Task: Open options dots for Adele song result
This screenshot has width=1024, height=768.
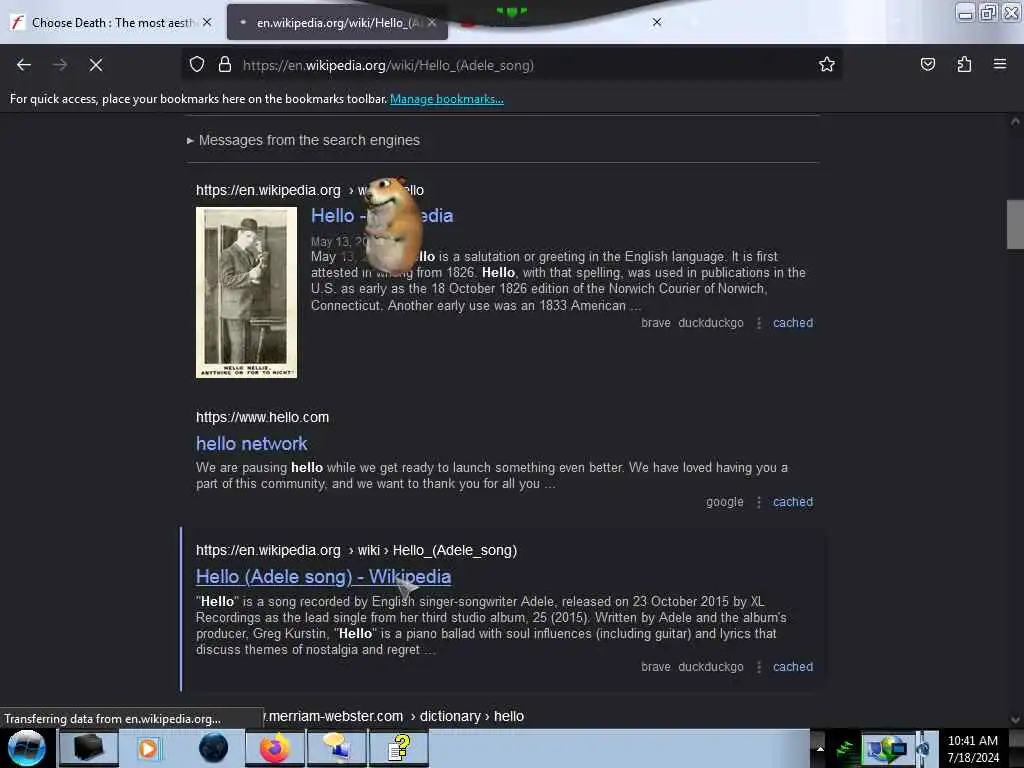Action: click(x=759, y=667)
